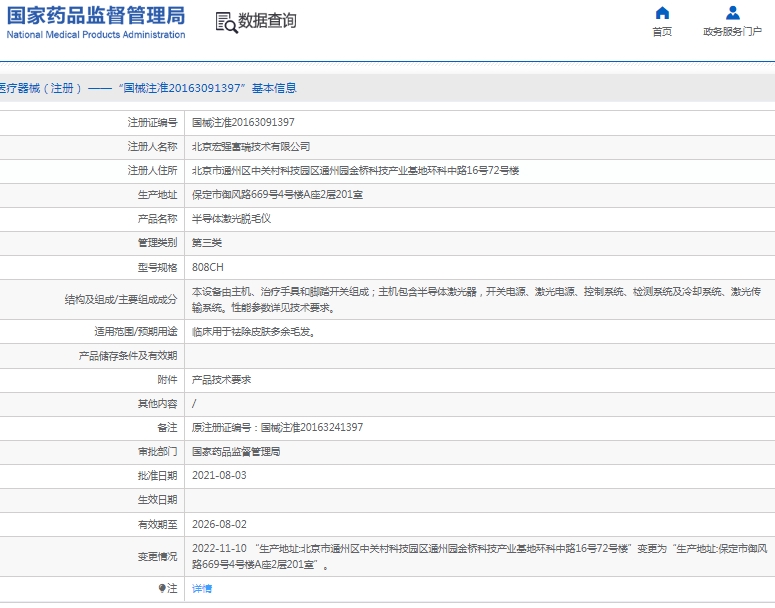Select remark 原注册证编号：国械注准20163241397

(x=277, y=427)
